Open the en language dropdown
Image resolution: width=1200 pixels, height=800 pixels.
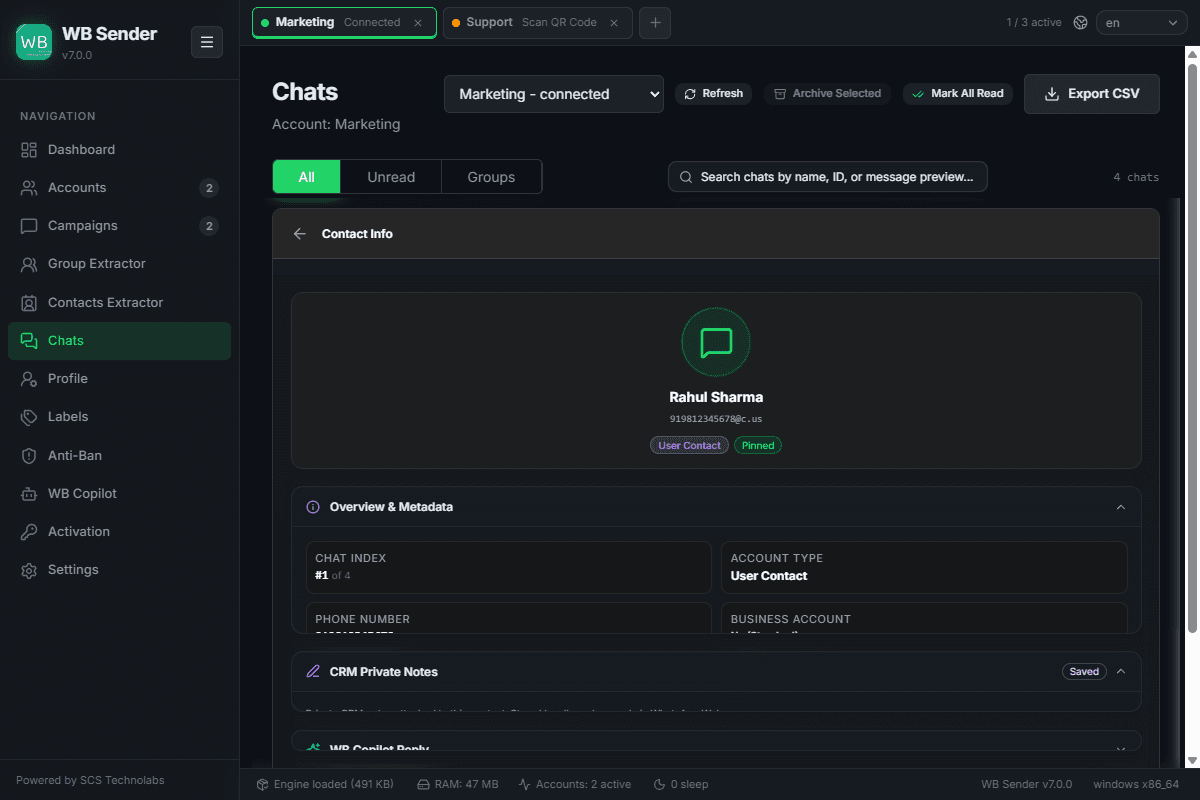pos(1142,22)
